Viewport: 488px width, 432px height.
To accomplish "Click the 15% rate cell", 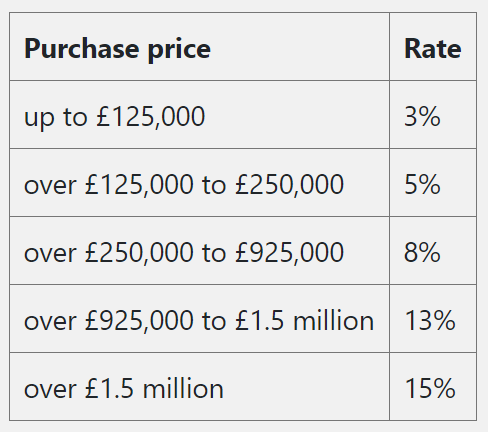I will coord(433,387).
